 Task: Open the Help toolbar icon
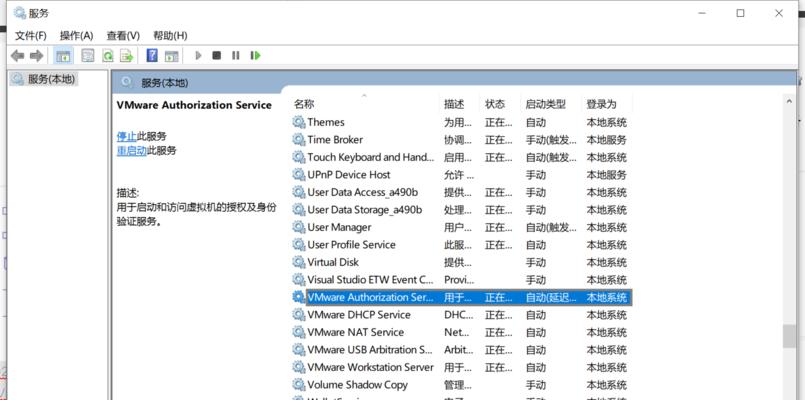pyautogui.click(x=152, y=55)
